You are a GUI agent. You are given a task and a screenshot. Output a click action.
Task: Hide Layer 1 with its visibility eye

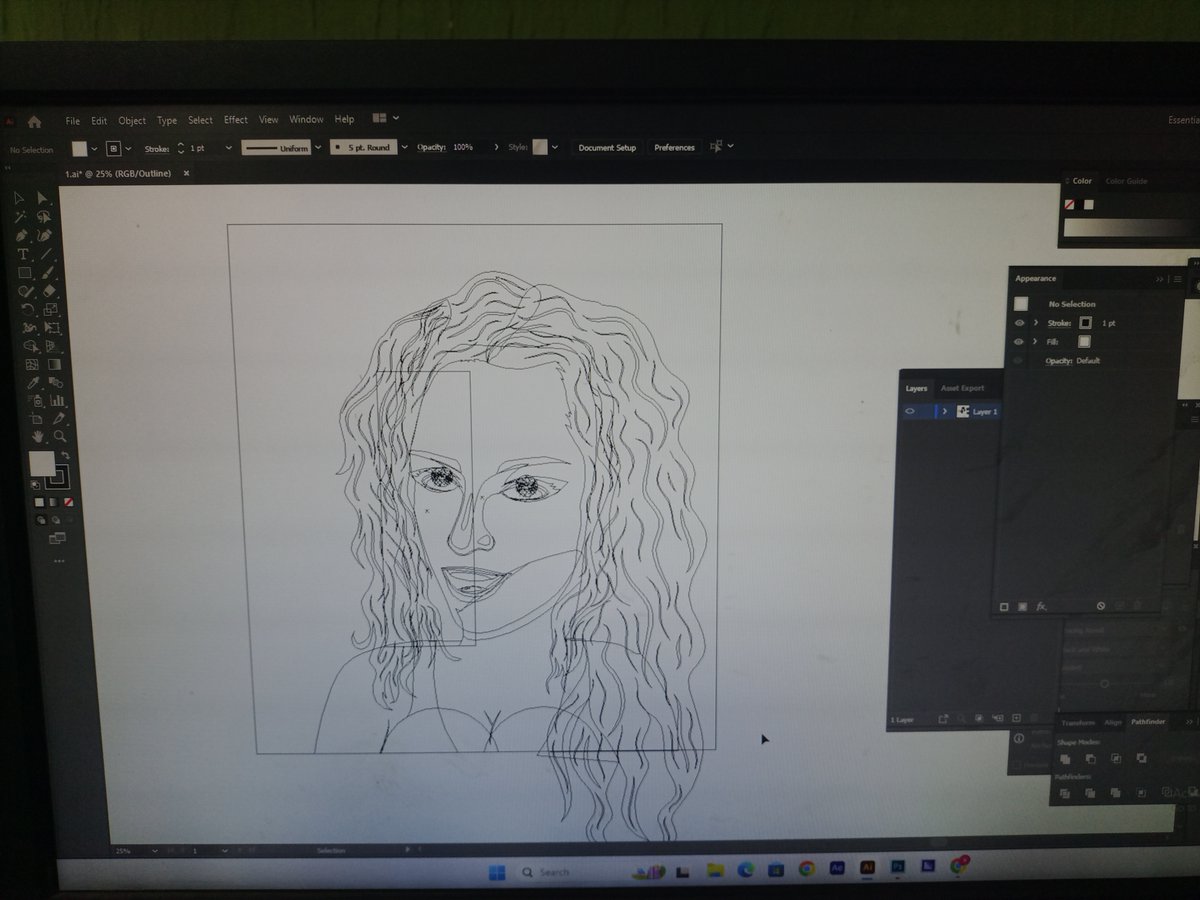point(909,411)
